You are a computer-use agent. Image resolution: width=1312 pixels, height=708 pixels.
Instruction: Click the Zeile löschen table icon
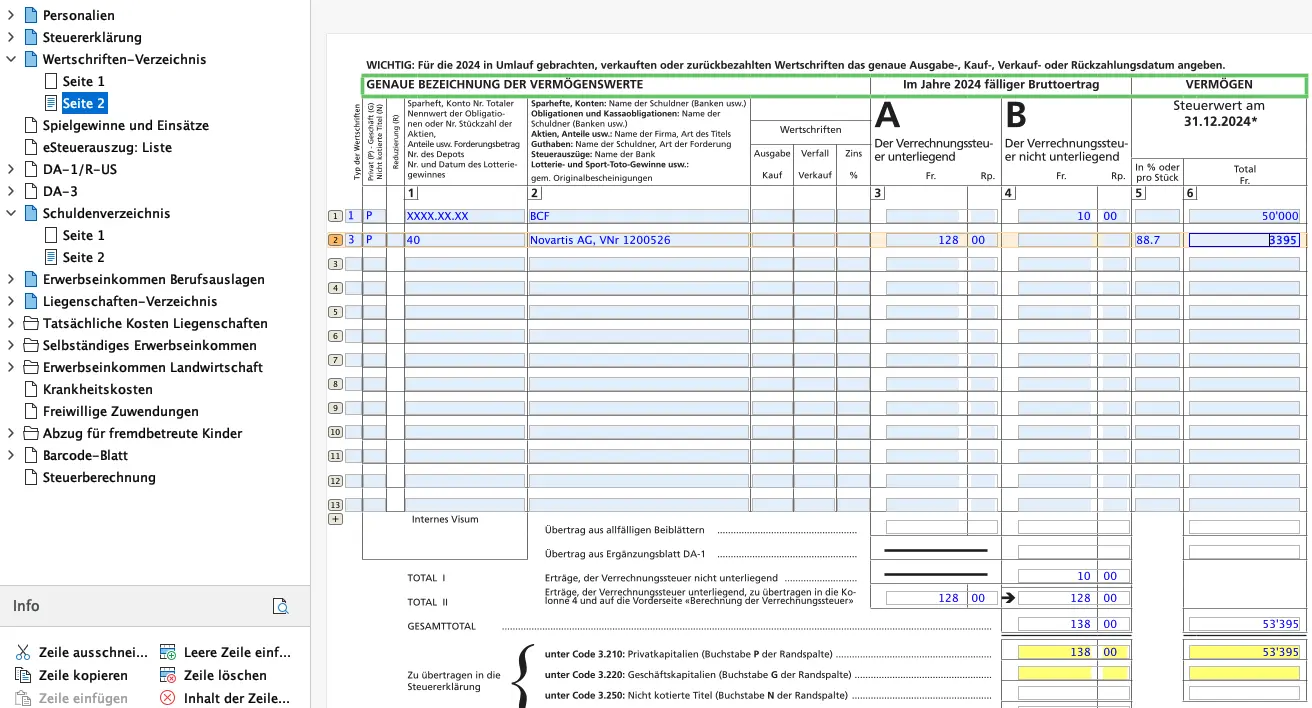[x=168, y=675]
